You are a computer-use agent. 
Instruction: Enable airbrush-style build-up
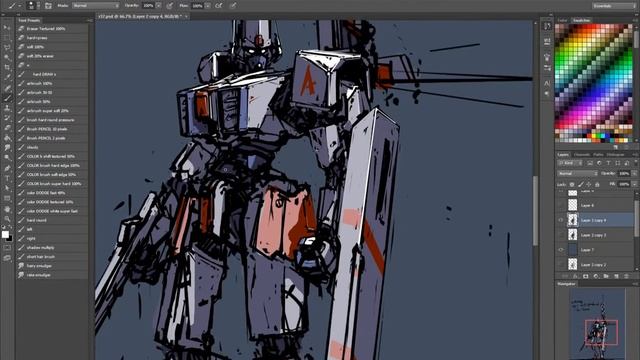point(219,6)
